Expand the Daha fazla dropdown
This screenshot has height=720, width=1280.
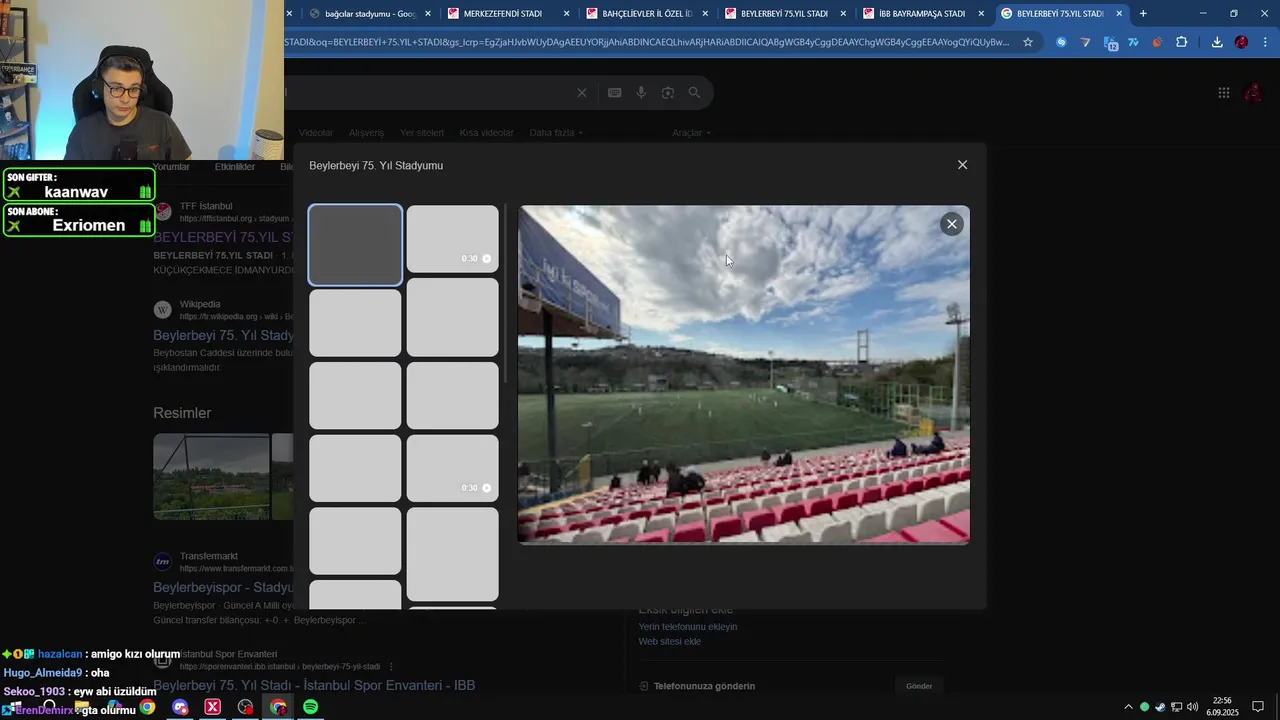click(x=556, y=133)
